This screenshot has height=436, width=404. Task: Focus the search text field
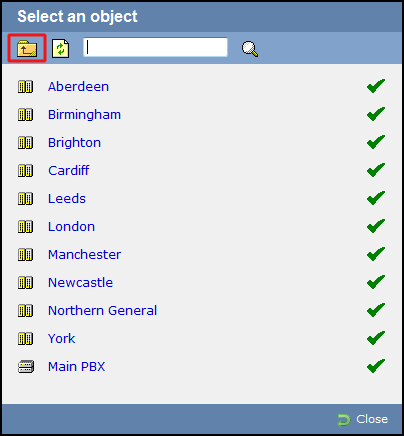(x=155, y=47)
